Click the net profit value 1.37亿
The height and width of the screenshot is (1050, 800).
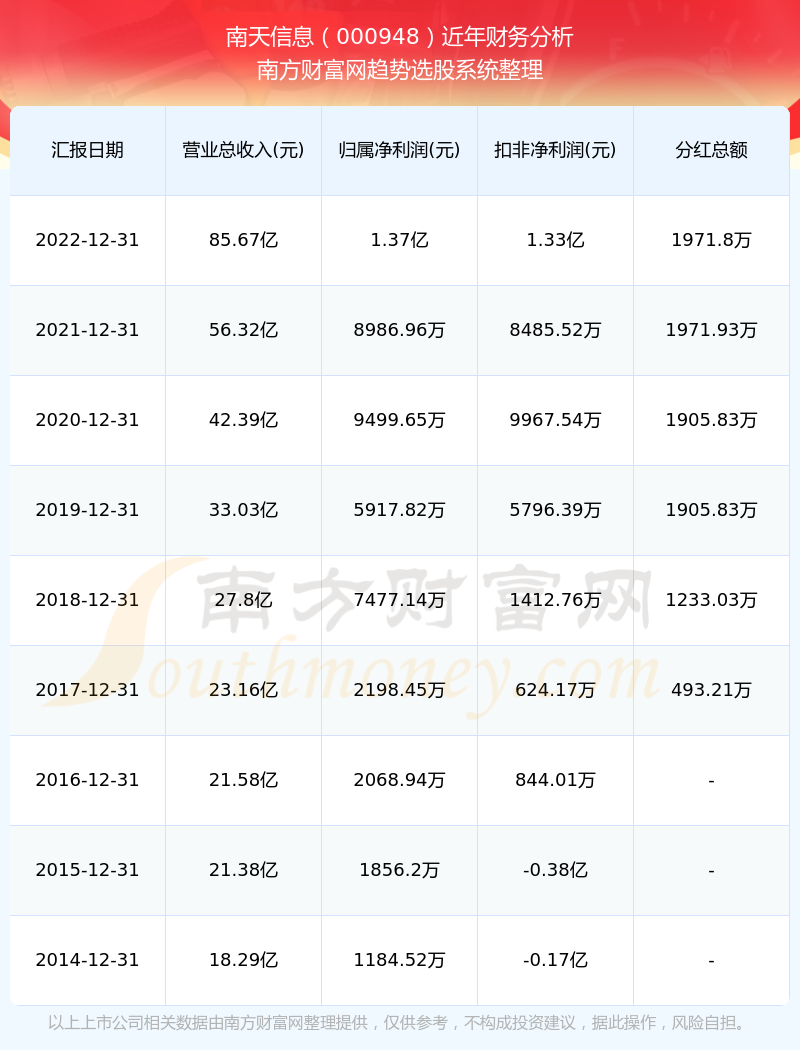(x=400, y=240)
